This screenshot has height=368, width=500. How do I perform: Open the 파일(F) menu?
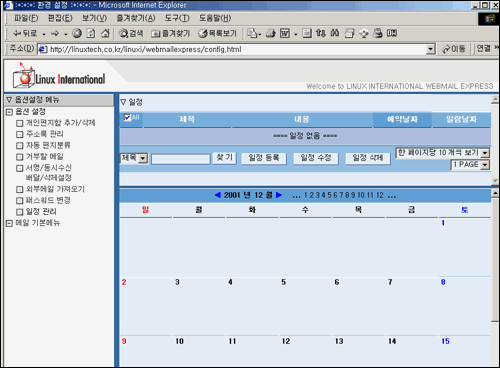tap(26, 18)
